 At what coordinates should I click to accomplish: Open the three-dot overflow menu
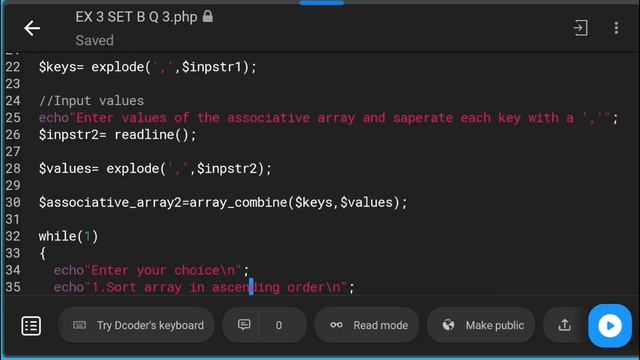point(616,28)
